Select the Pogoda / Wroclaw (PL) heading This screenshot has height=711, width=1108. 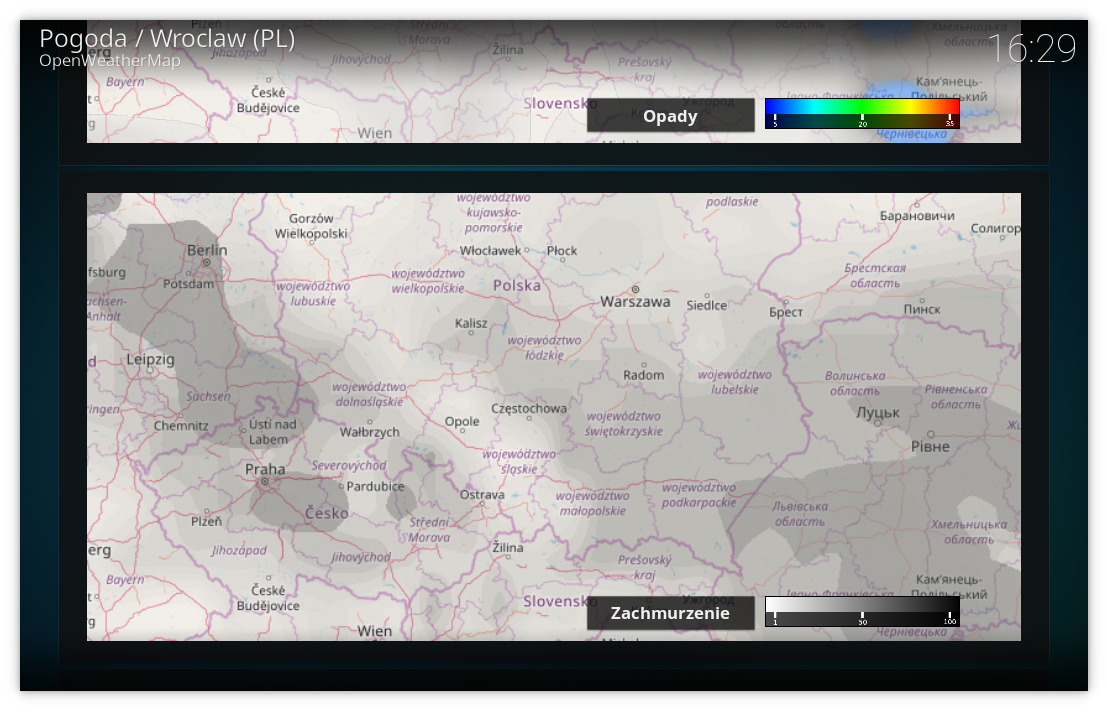167,38
